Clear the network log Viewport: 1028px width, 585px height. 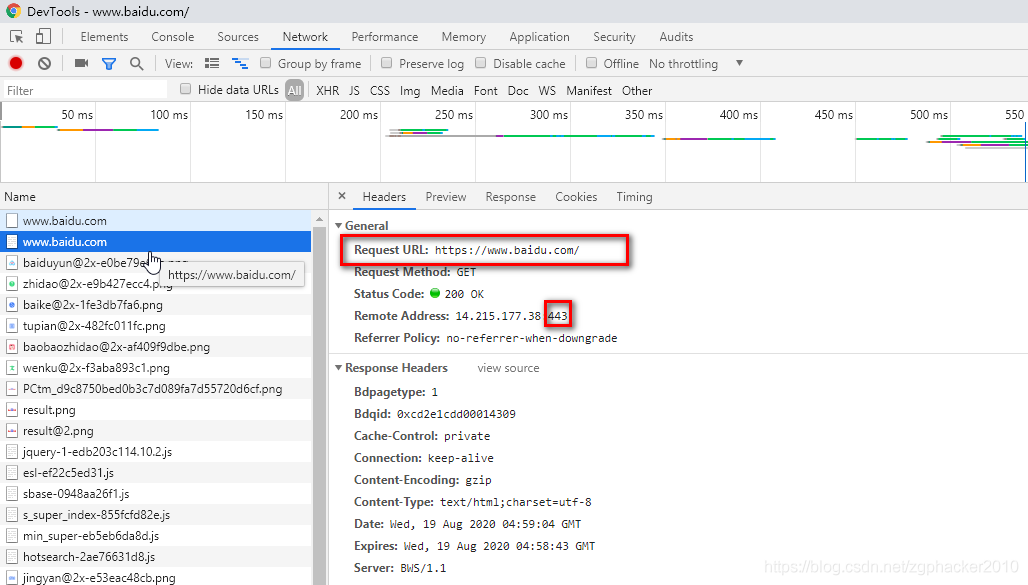point(44,64)
